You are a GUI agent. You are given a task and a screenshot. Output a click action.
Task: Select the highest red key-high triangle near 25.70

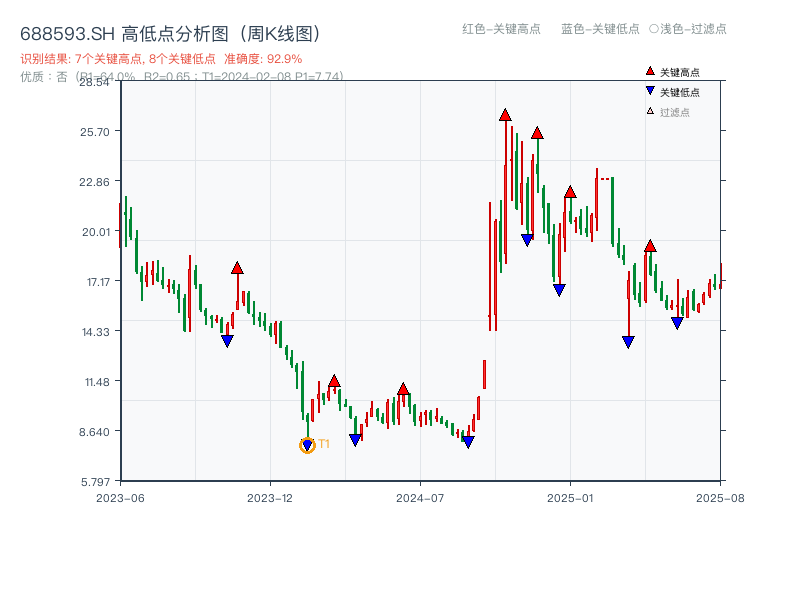click(x=537, y=132)
